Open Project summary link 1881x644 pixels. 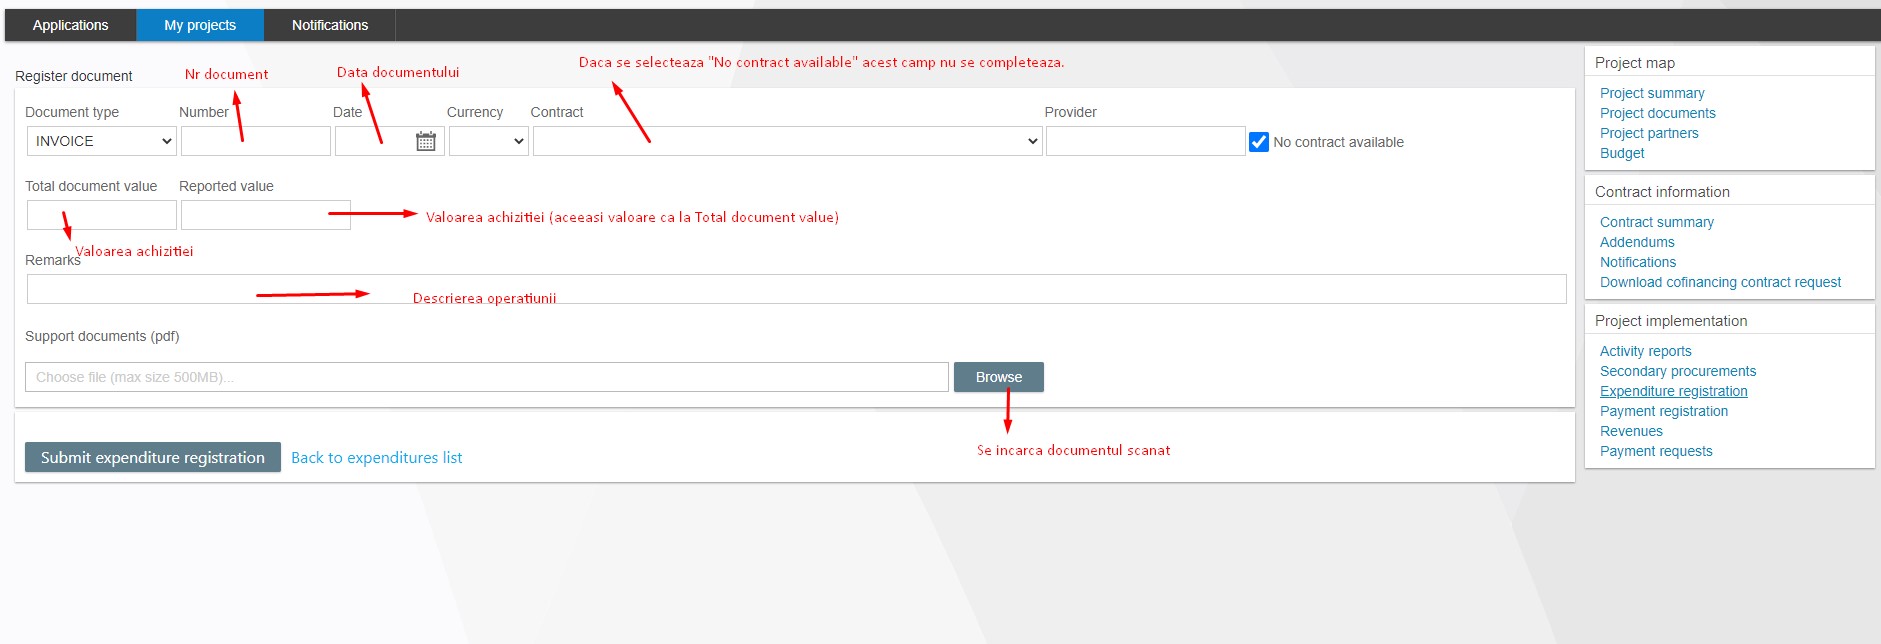click(1652, 93)
